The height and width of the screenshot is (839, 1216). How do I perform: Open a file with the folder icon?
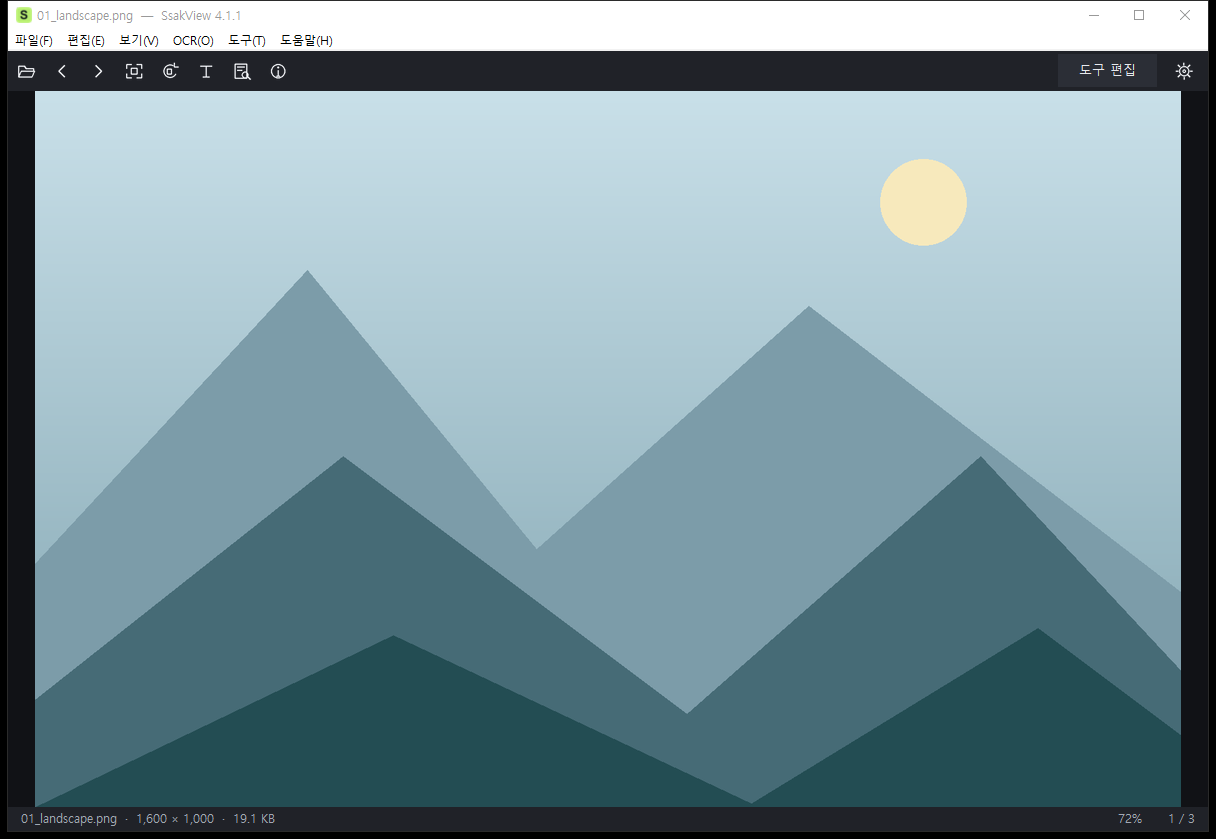[x=26, y=71]
